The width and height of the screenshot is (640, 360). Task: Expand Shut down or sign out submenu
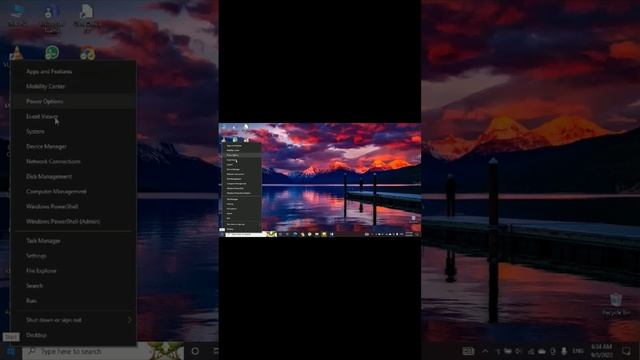tap(73, 320)
